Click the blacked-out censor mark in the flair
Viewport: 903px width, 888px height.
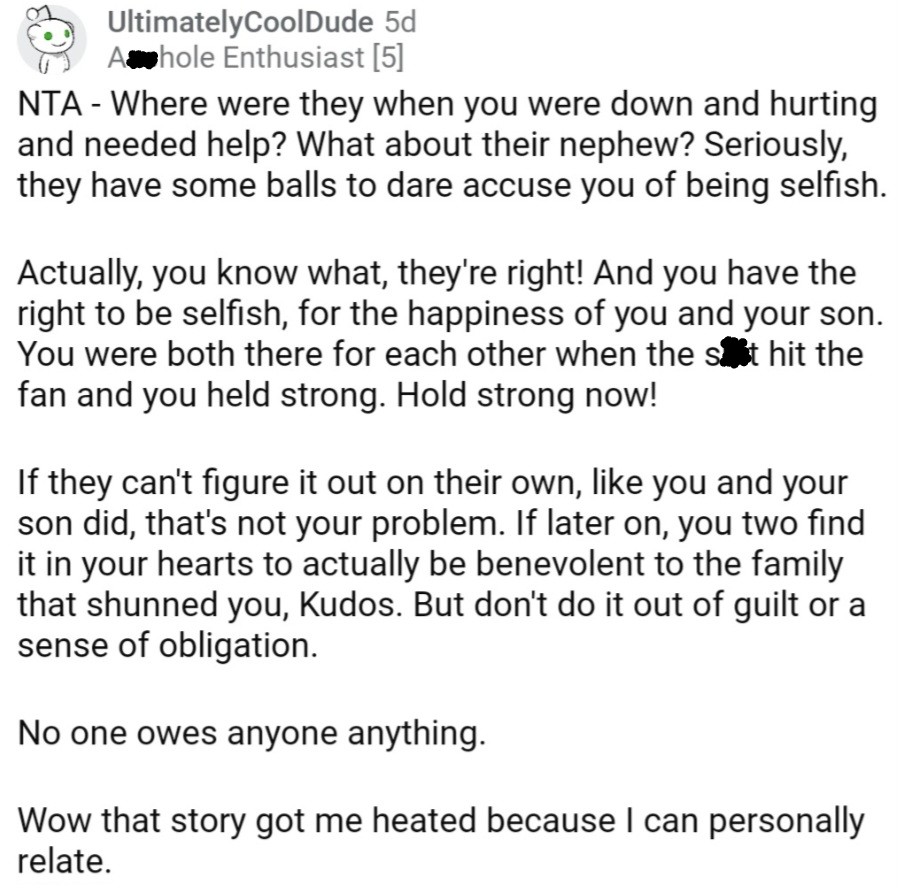pos(141,58)
